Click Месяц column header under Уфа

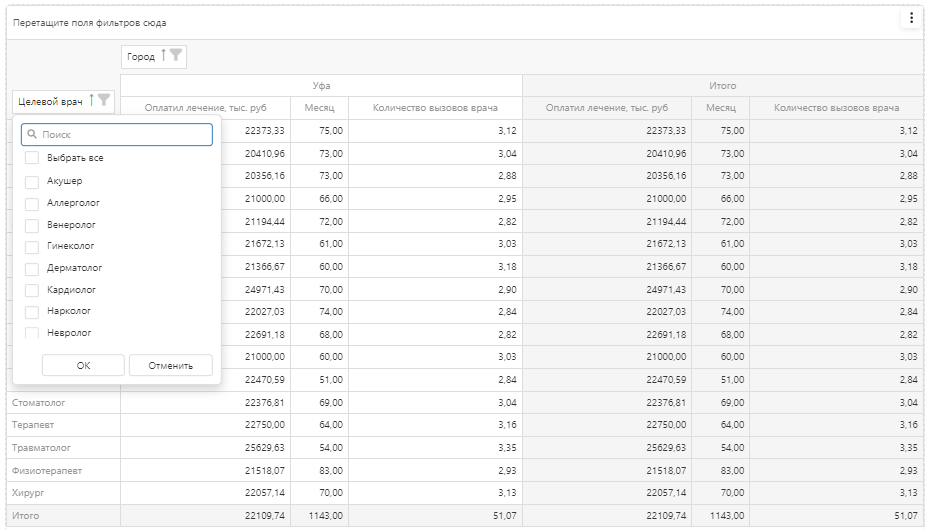point(320,108)
